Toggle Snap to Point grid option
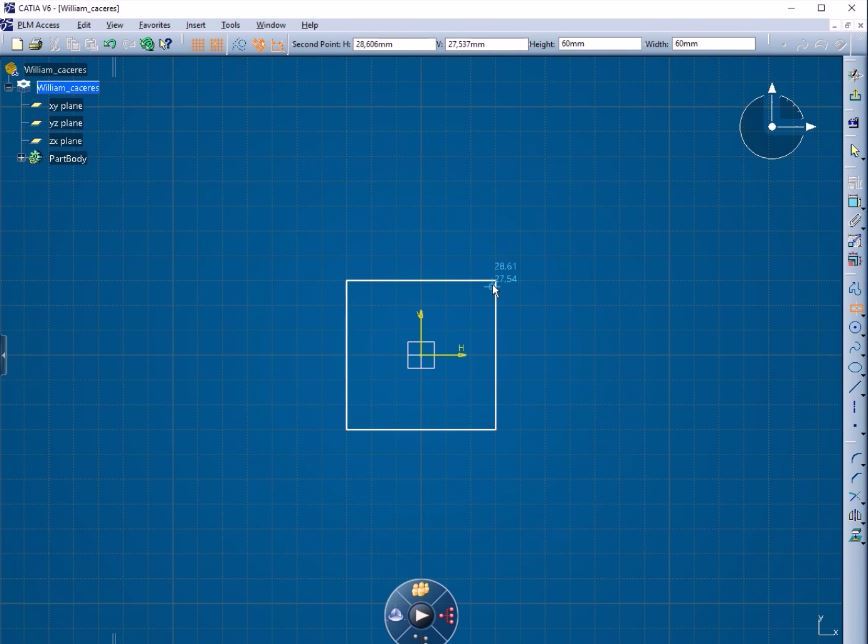The height and width of the screenshot is (644, 868). coord(216,44)
